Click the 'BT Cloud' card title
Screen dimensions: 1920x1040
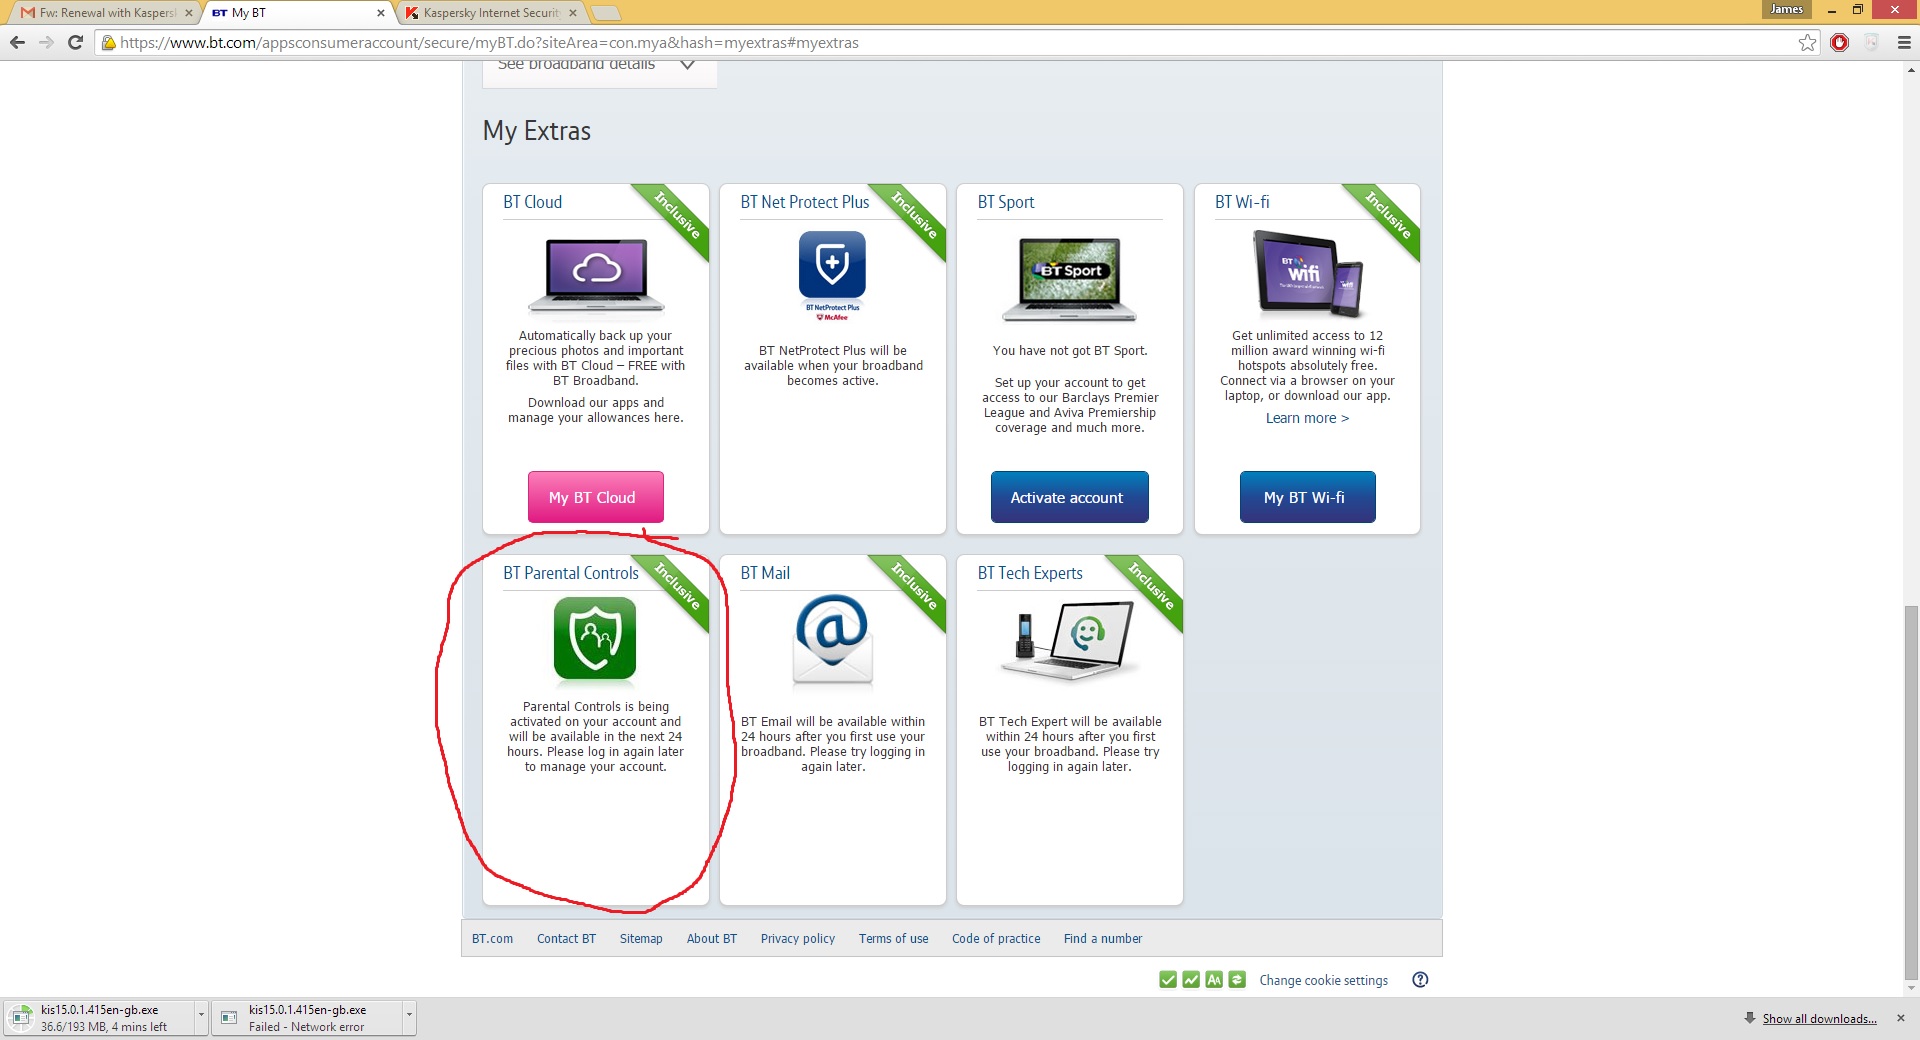533,202
